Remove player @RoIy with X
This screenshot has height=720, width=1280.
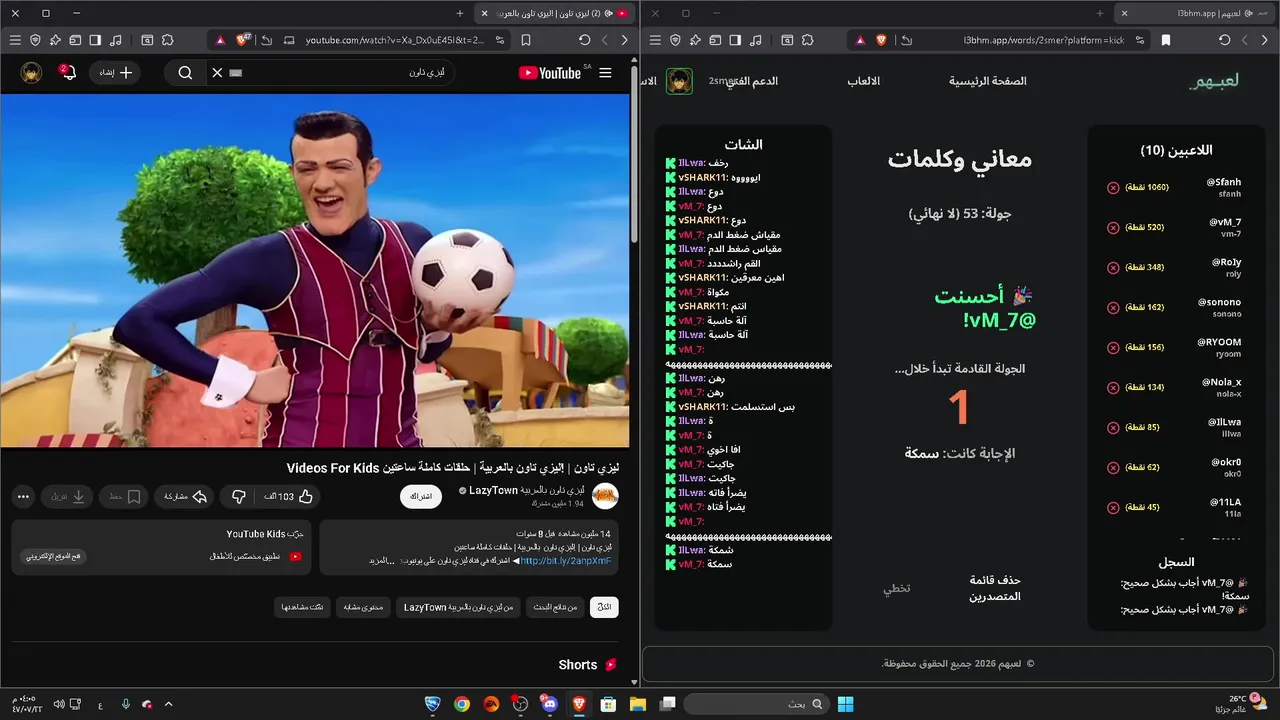(1113, 267)
